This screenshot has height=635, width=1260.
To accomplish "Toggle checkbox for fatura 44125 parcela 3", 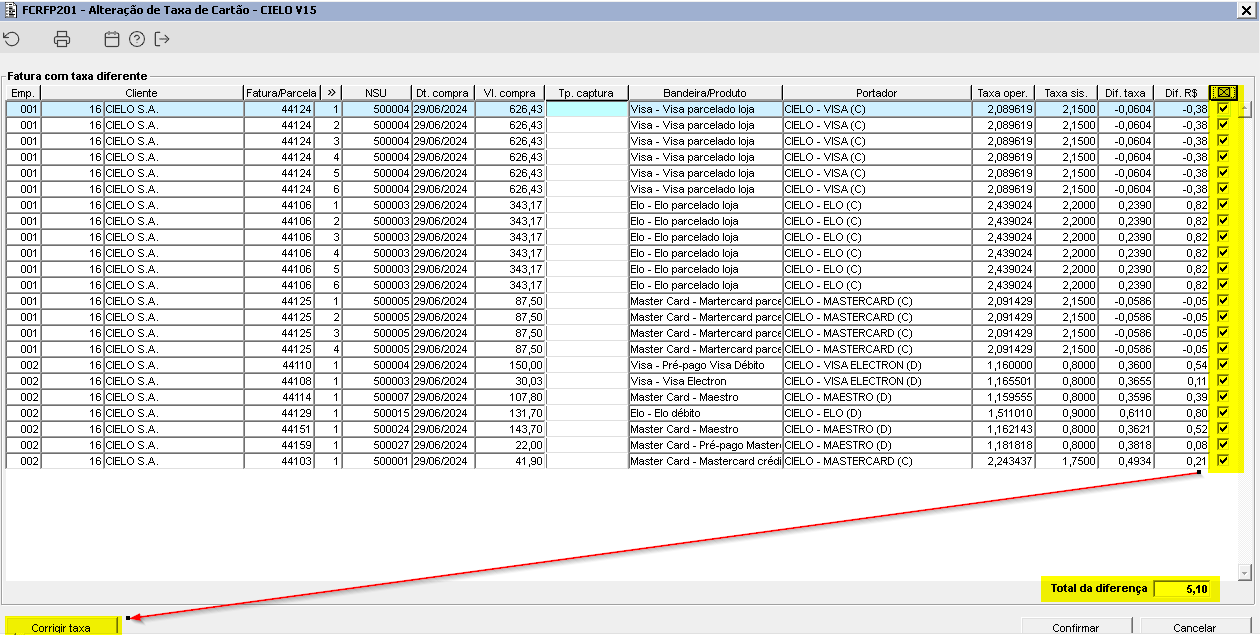I will tap(1222, 333).
